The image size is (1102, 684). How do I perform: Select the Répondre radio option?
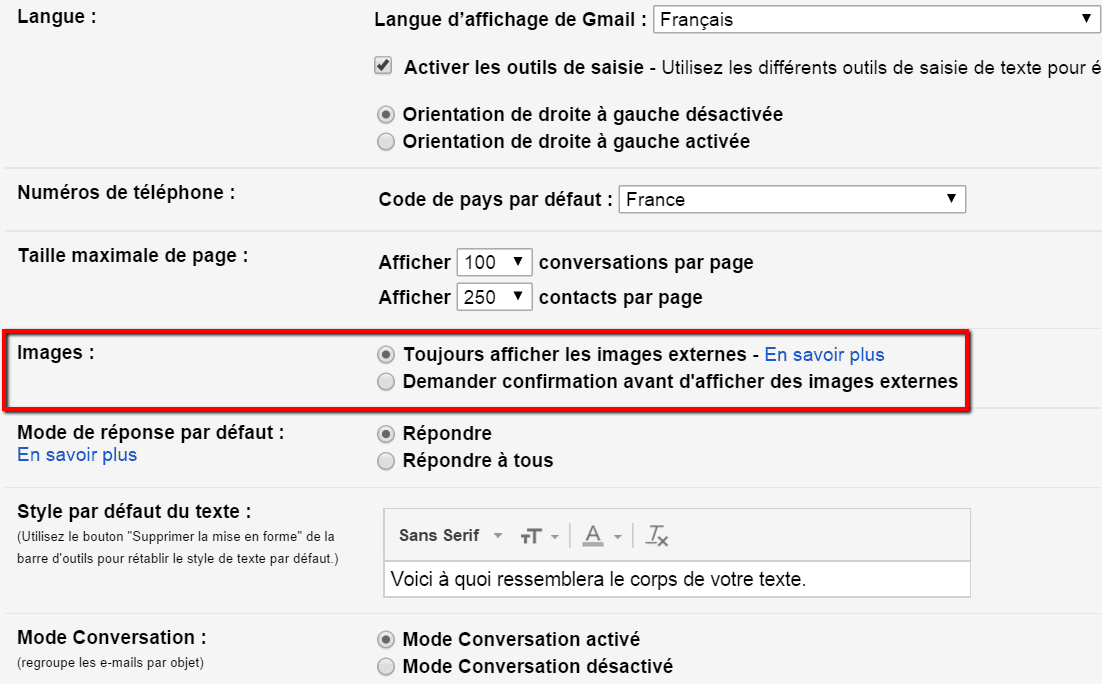pyautogui.click(x=386, y=434)
